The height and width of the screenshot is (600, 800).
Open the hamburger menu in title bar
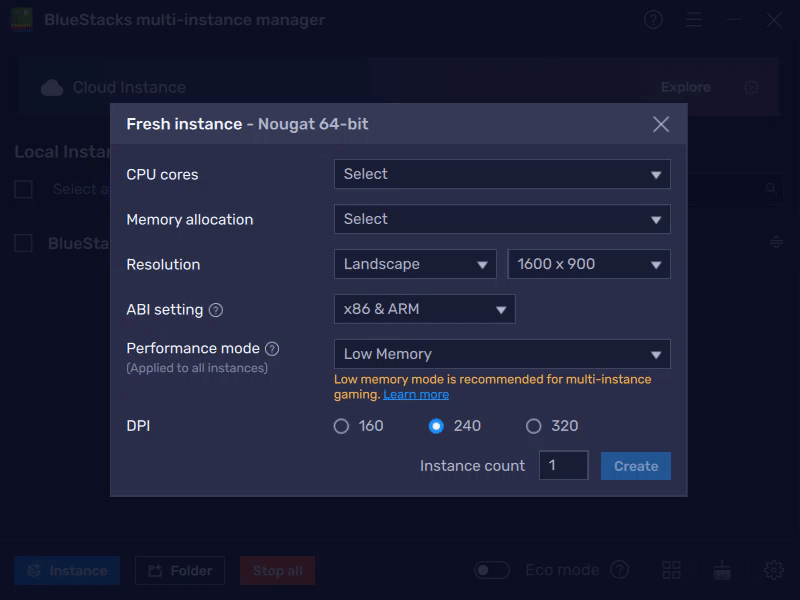point(696,20)
